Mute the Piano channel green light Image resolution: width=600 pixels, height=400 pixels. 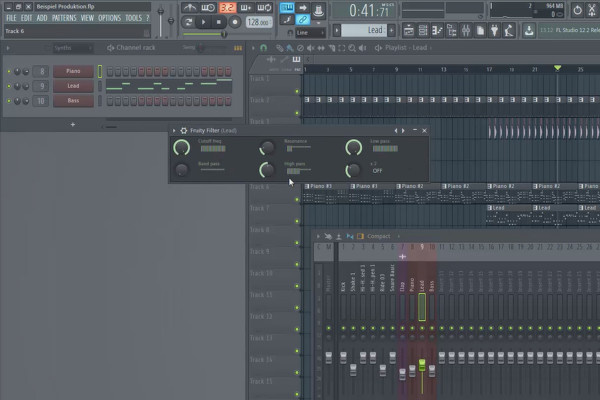point(9,71)
